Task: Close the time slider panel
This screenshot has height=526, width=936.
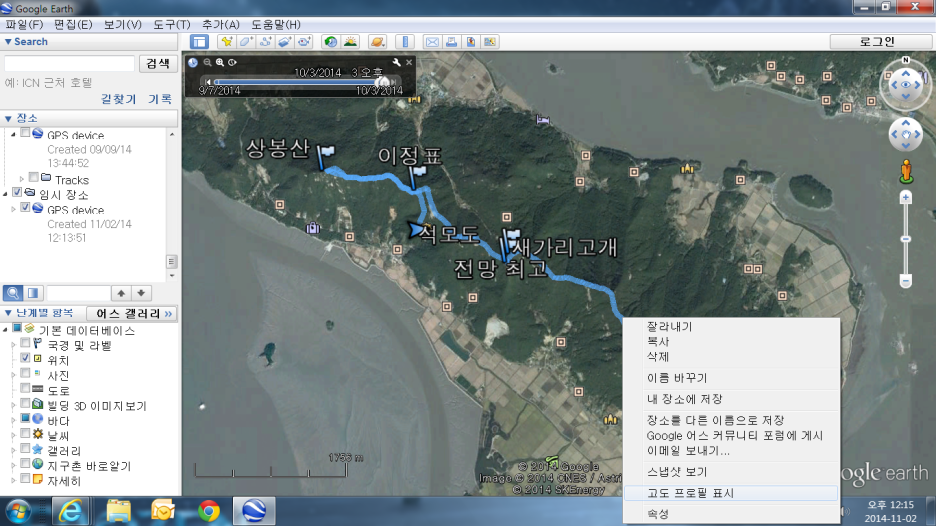Action: coord(409,62)
